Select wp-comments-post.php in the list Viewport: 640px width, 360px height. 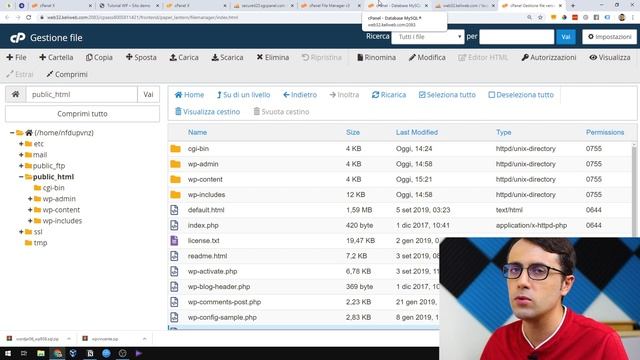(x=224, y=302)
